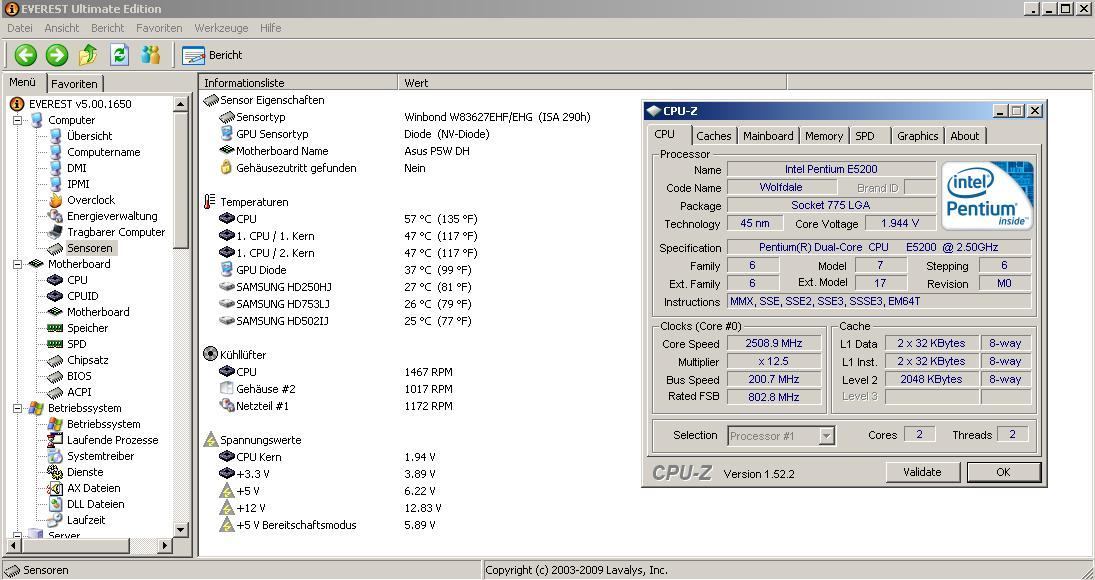The image size is (1095, 580).
Task: Open Speicher memory module icon entry
Action: [x=78, y=328]
